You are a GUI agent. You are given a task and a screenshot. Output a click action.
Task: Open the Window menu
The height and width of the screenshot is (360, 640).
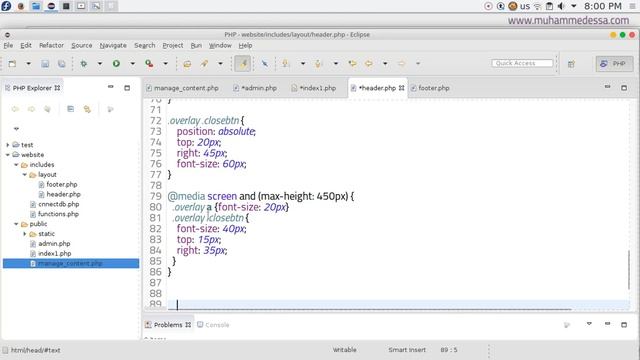coord(220,45)
